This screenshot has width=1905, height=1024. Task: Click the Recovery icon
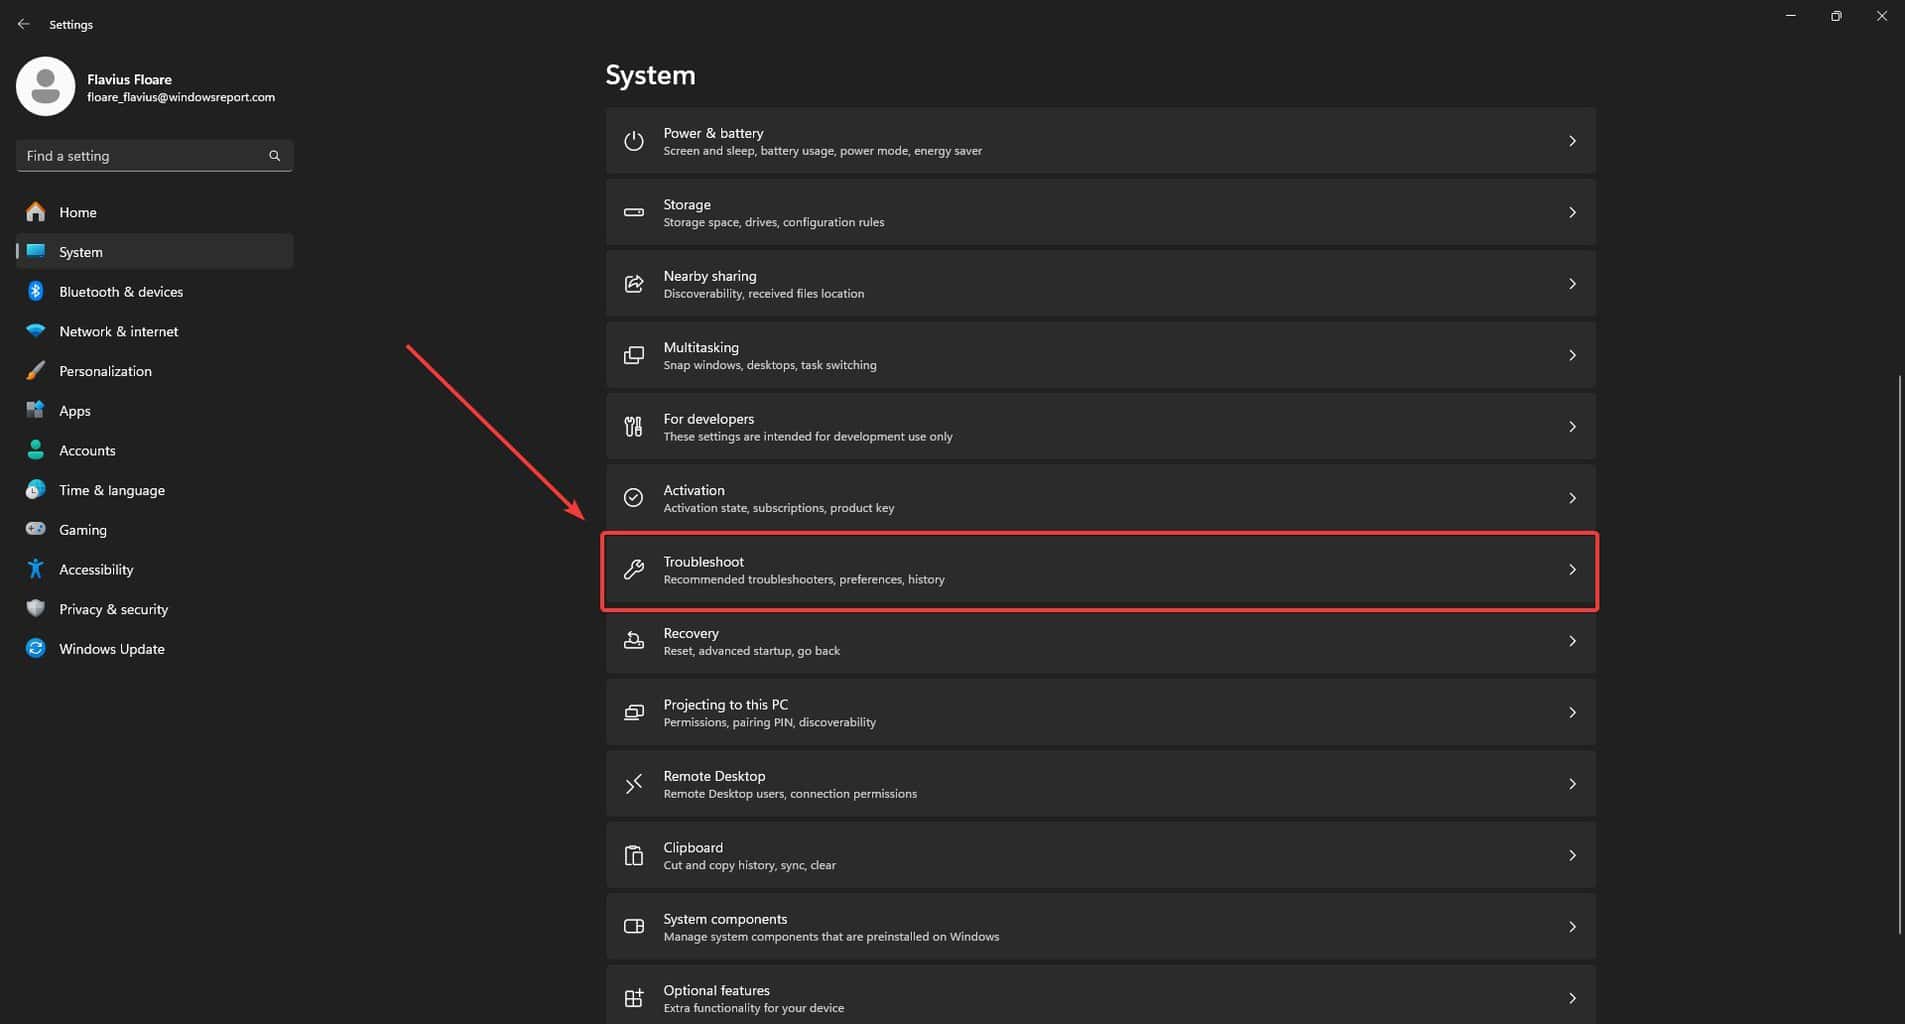(633, 641)
